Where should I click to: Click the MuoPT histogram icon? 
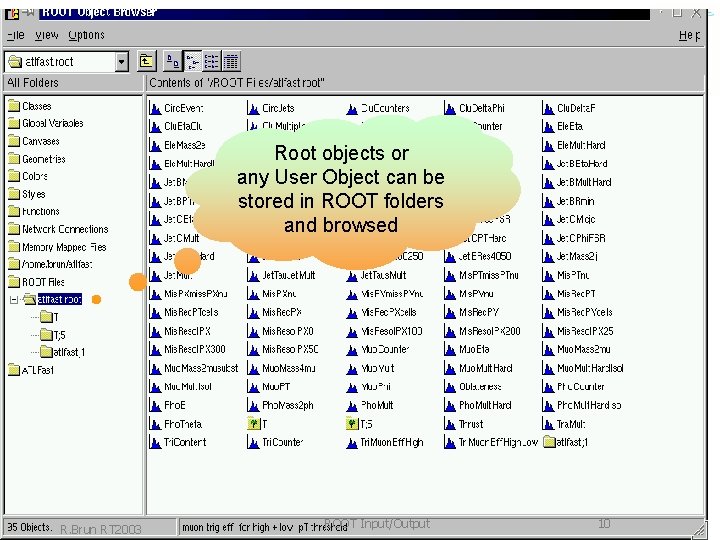(253, 387)
